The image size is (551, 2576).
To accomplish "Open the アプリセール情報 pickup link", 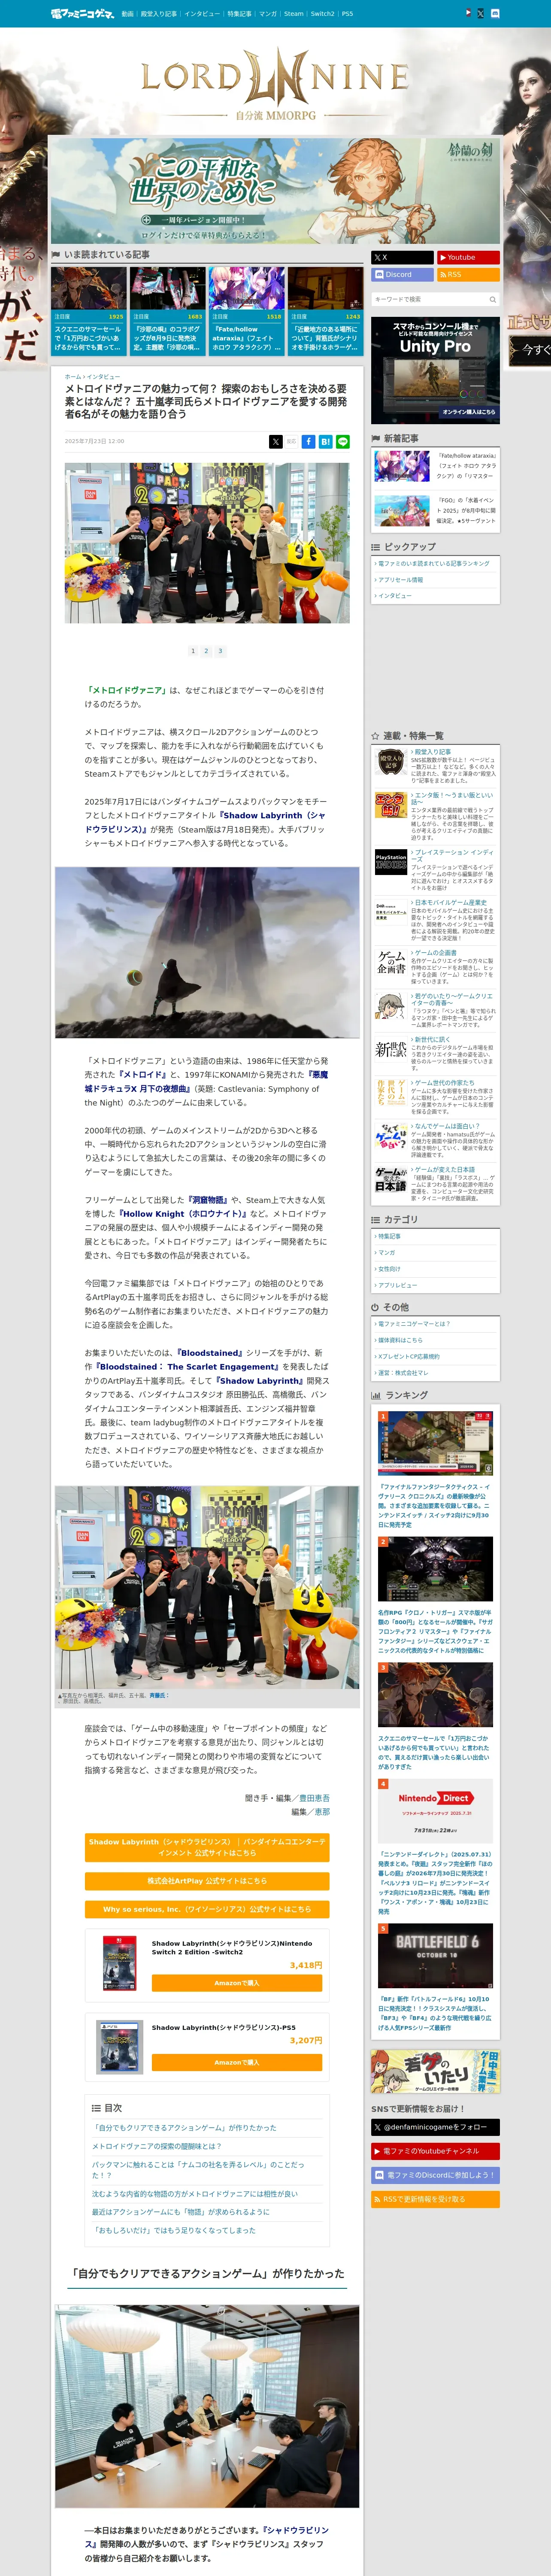I will [400, 580].
